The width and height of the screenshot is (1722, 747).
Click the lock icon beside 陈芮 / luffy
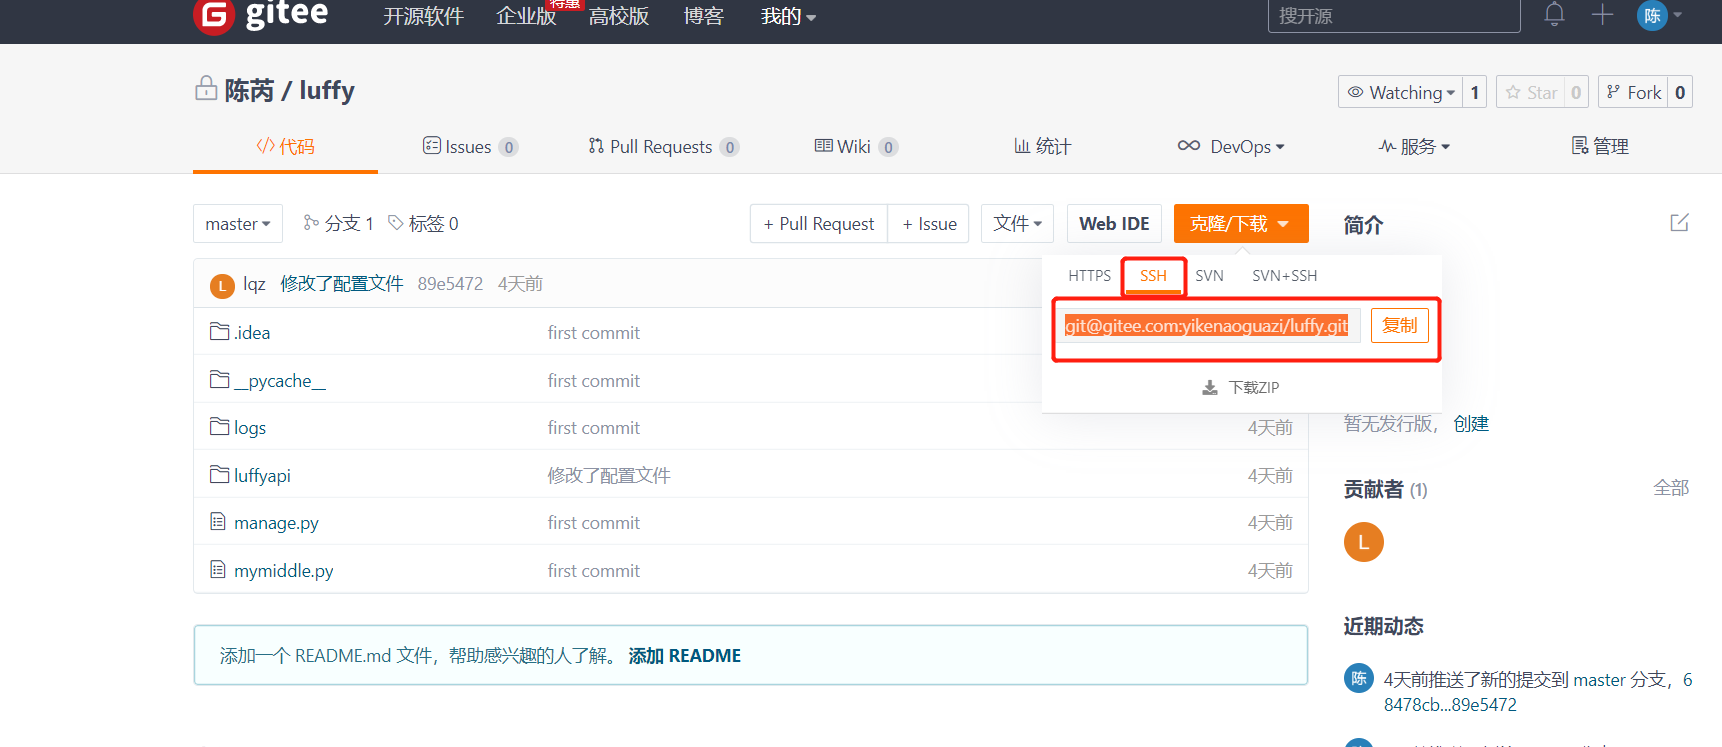pyautogui.click(x=206, y=88)
